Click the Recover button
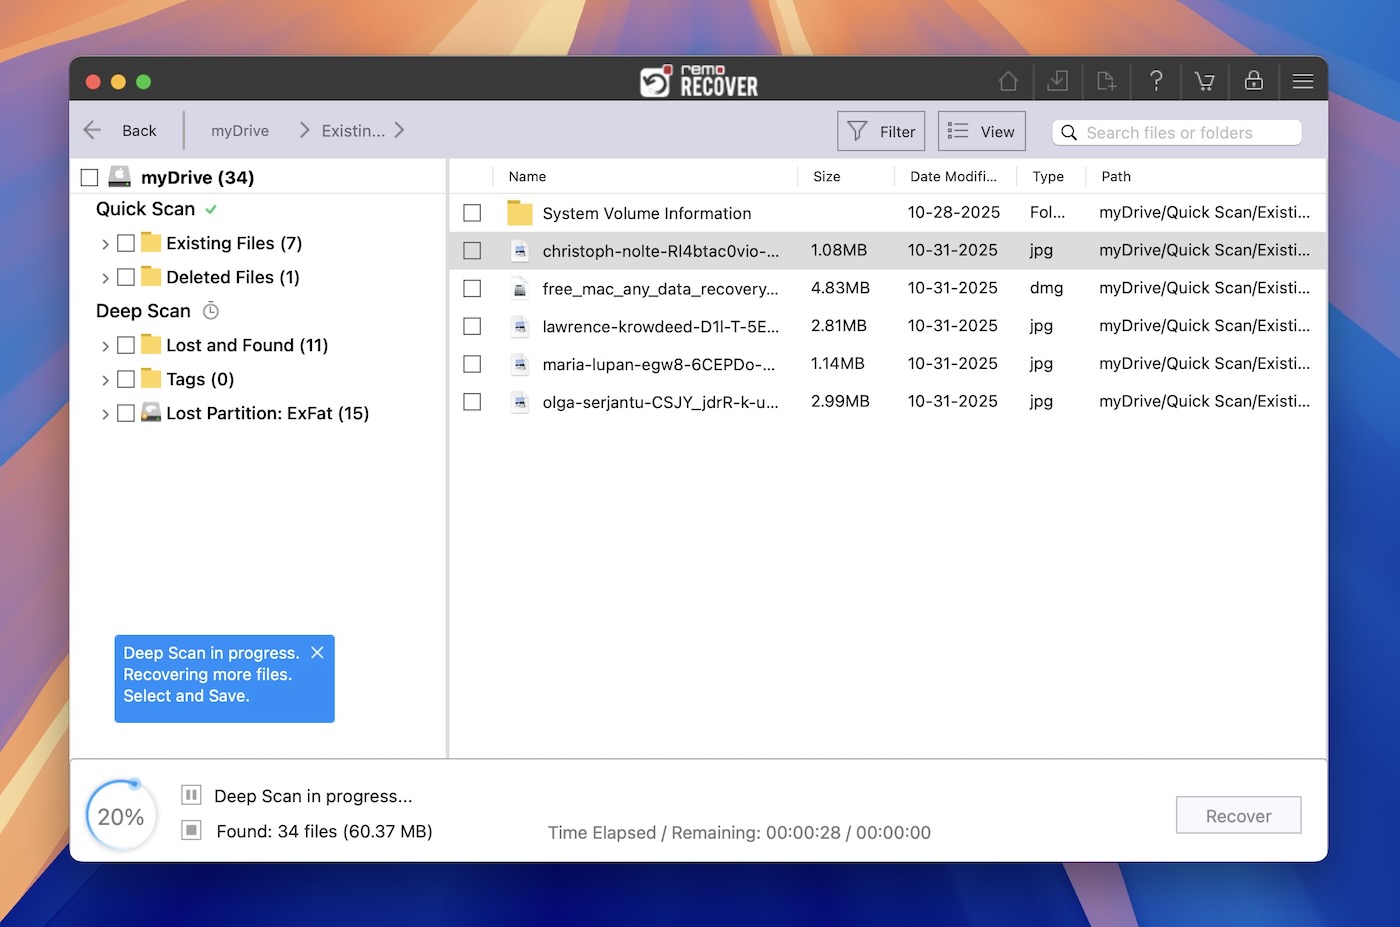 click(x=1238, y=815)
